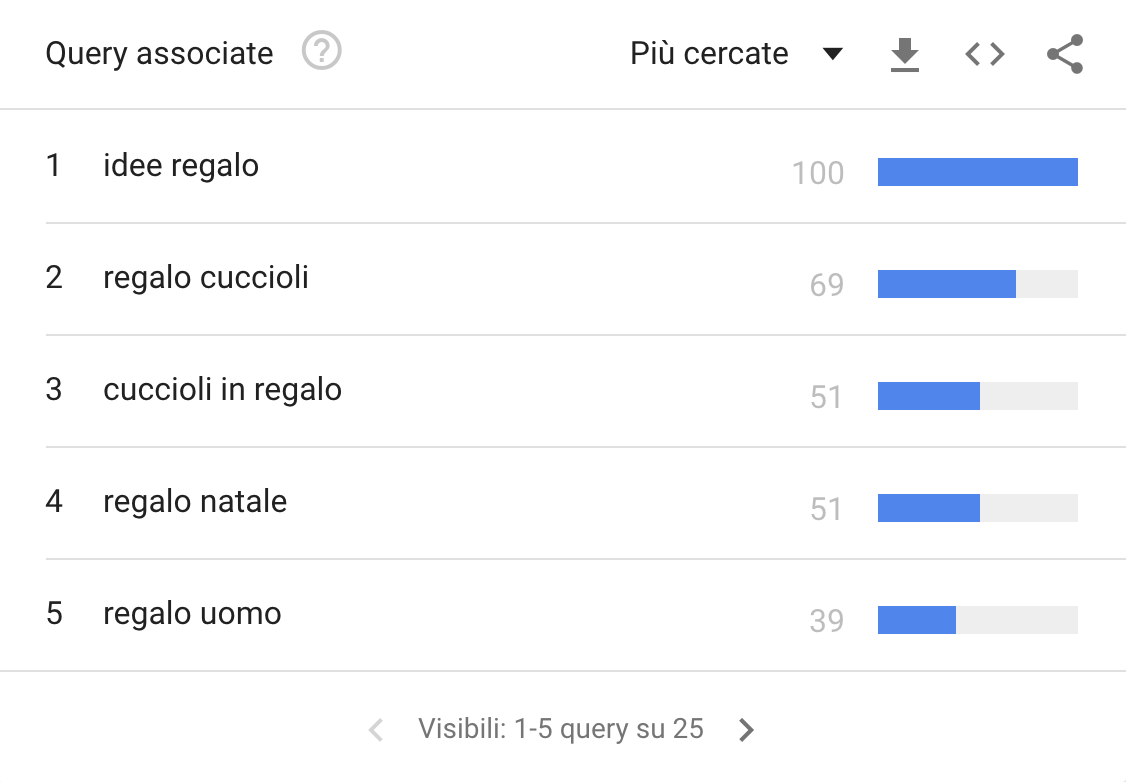This screenshot has height=782, width=1126.
Task: Click the value 100 next to idee regalo
Action: click(x=820, y=173)
